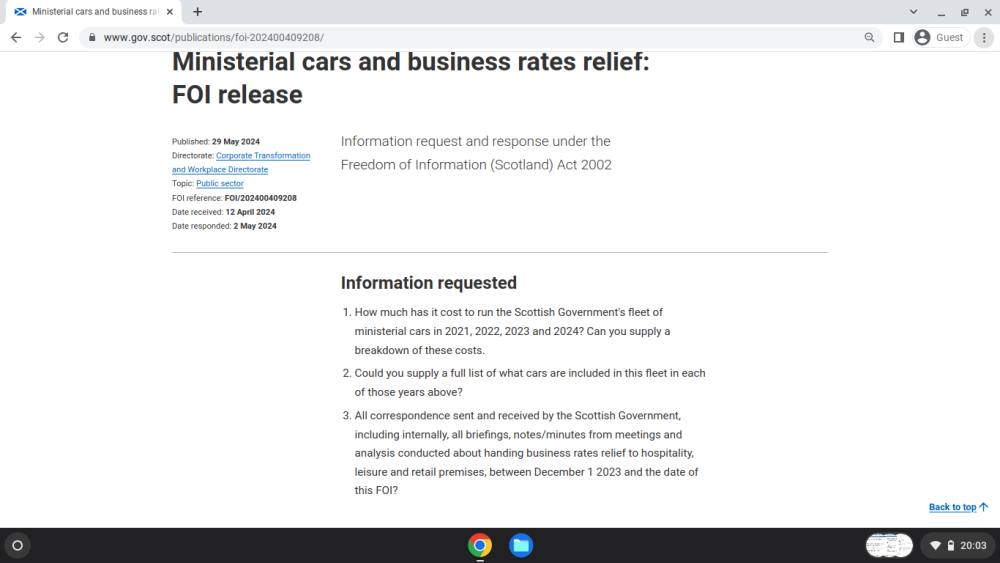Click the Wi-Fi status icon
Viewport: 1000px width, 563px height.
(x=935, y=545)
